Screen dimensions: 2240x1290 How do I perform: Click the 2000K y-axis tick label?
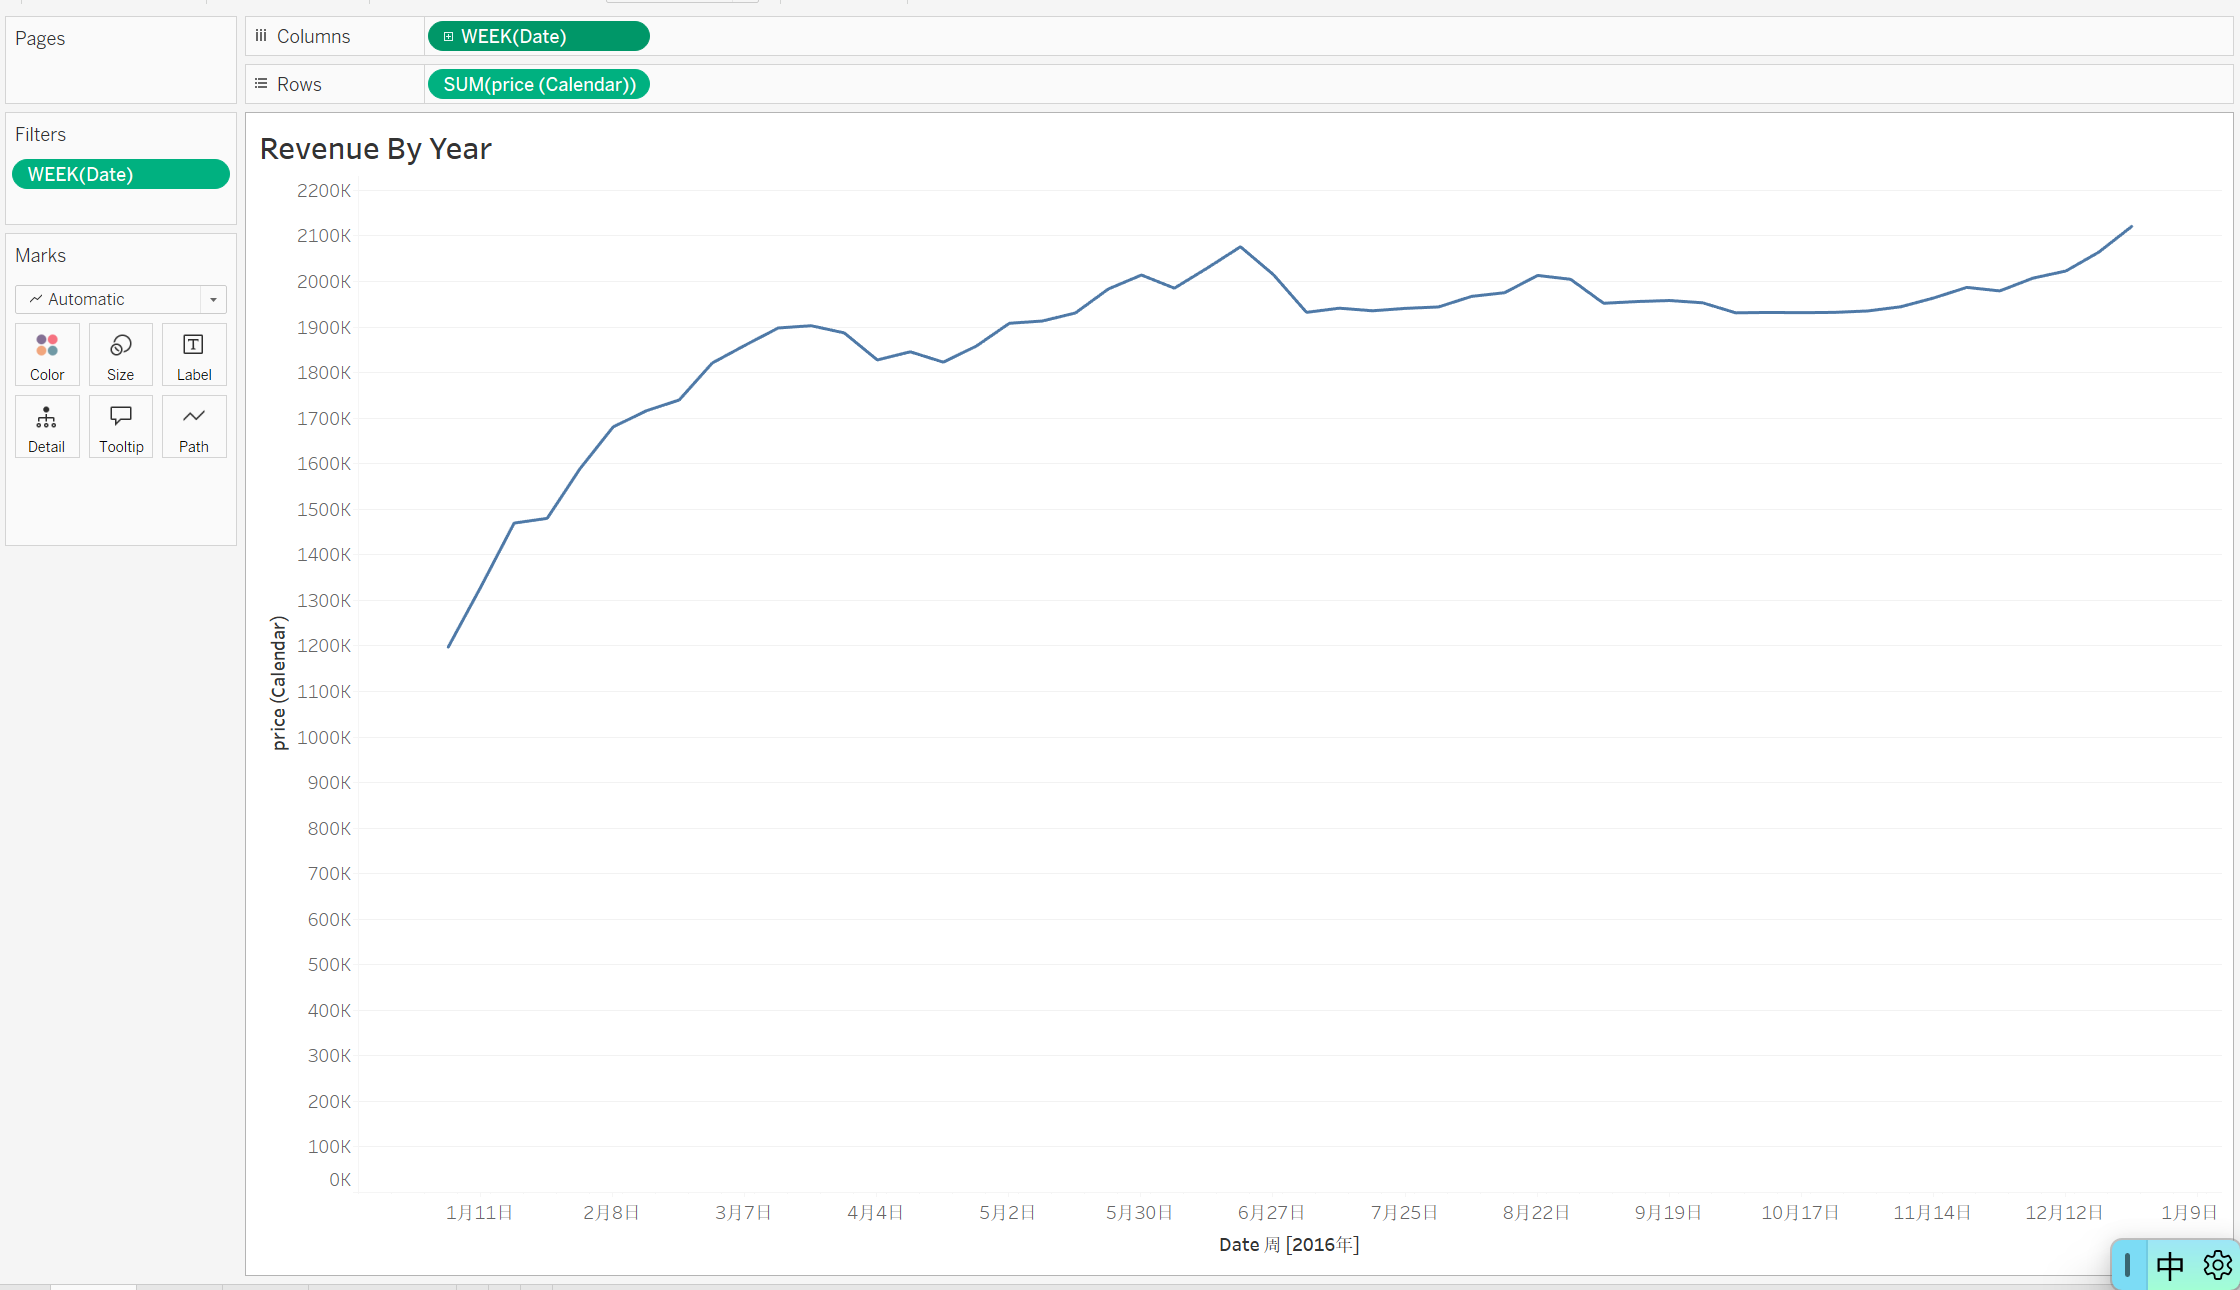(x=323, y=282)
